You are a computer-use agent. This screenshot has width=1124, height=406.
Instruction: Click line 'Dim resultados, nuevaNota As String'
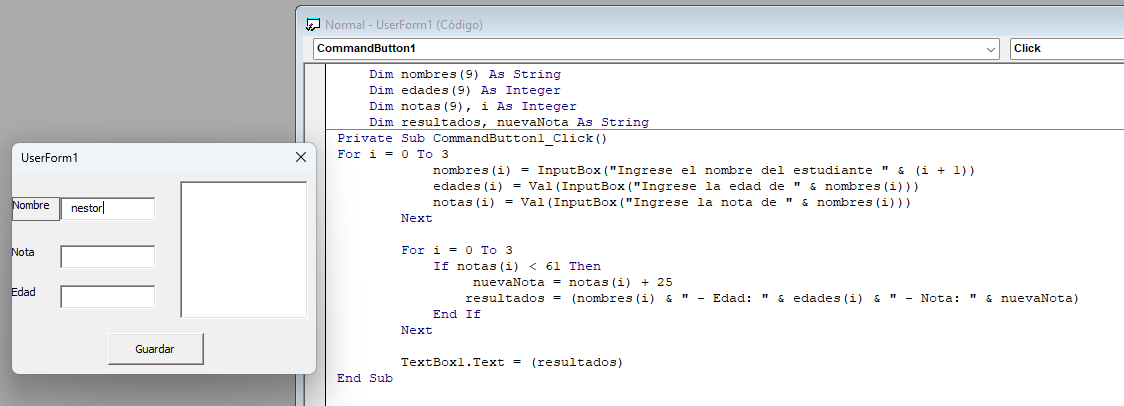(x=509, y=122)
